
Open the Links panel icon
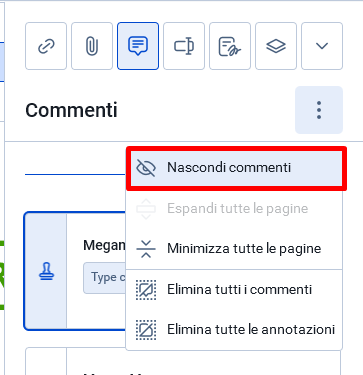(x=46, y=46)
